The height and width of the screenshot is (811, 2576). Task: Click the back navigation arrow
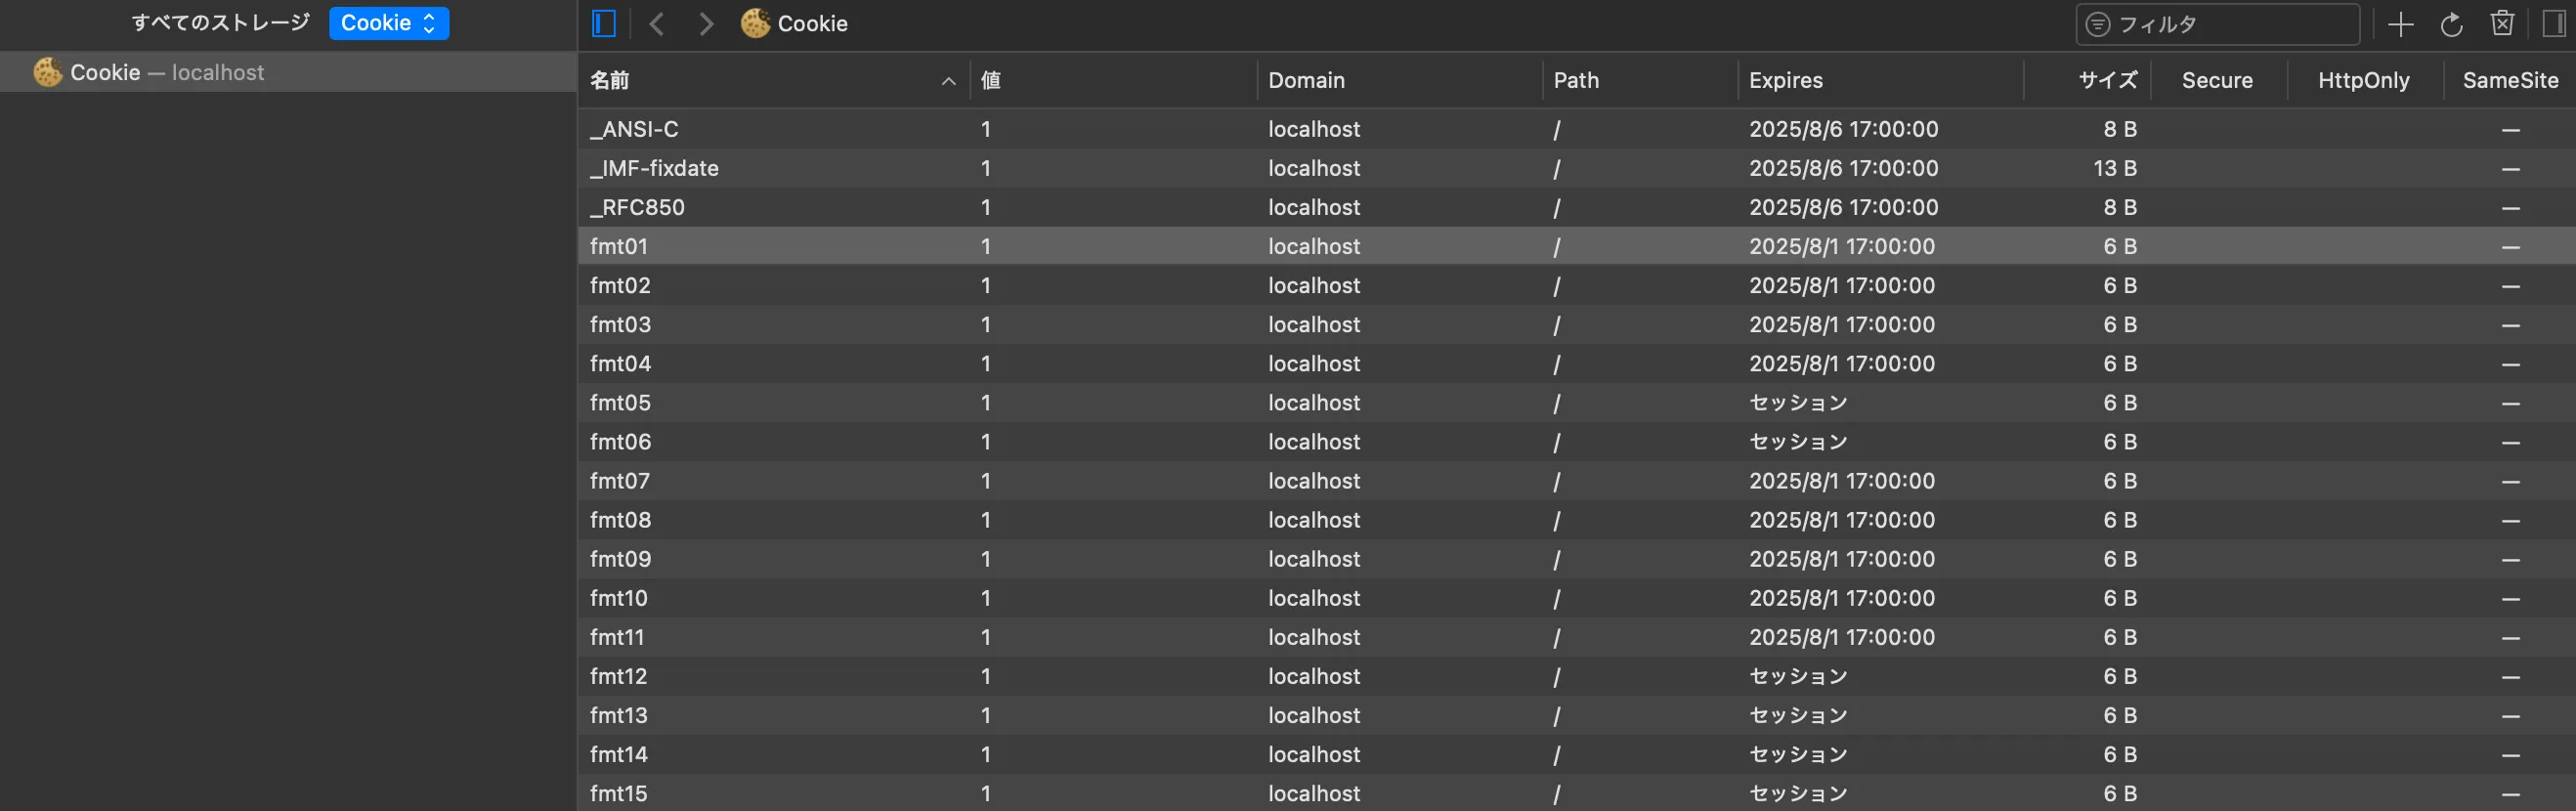pos(657,24)
